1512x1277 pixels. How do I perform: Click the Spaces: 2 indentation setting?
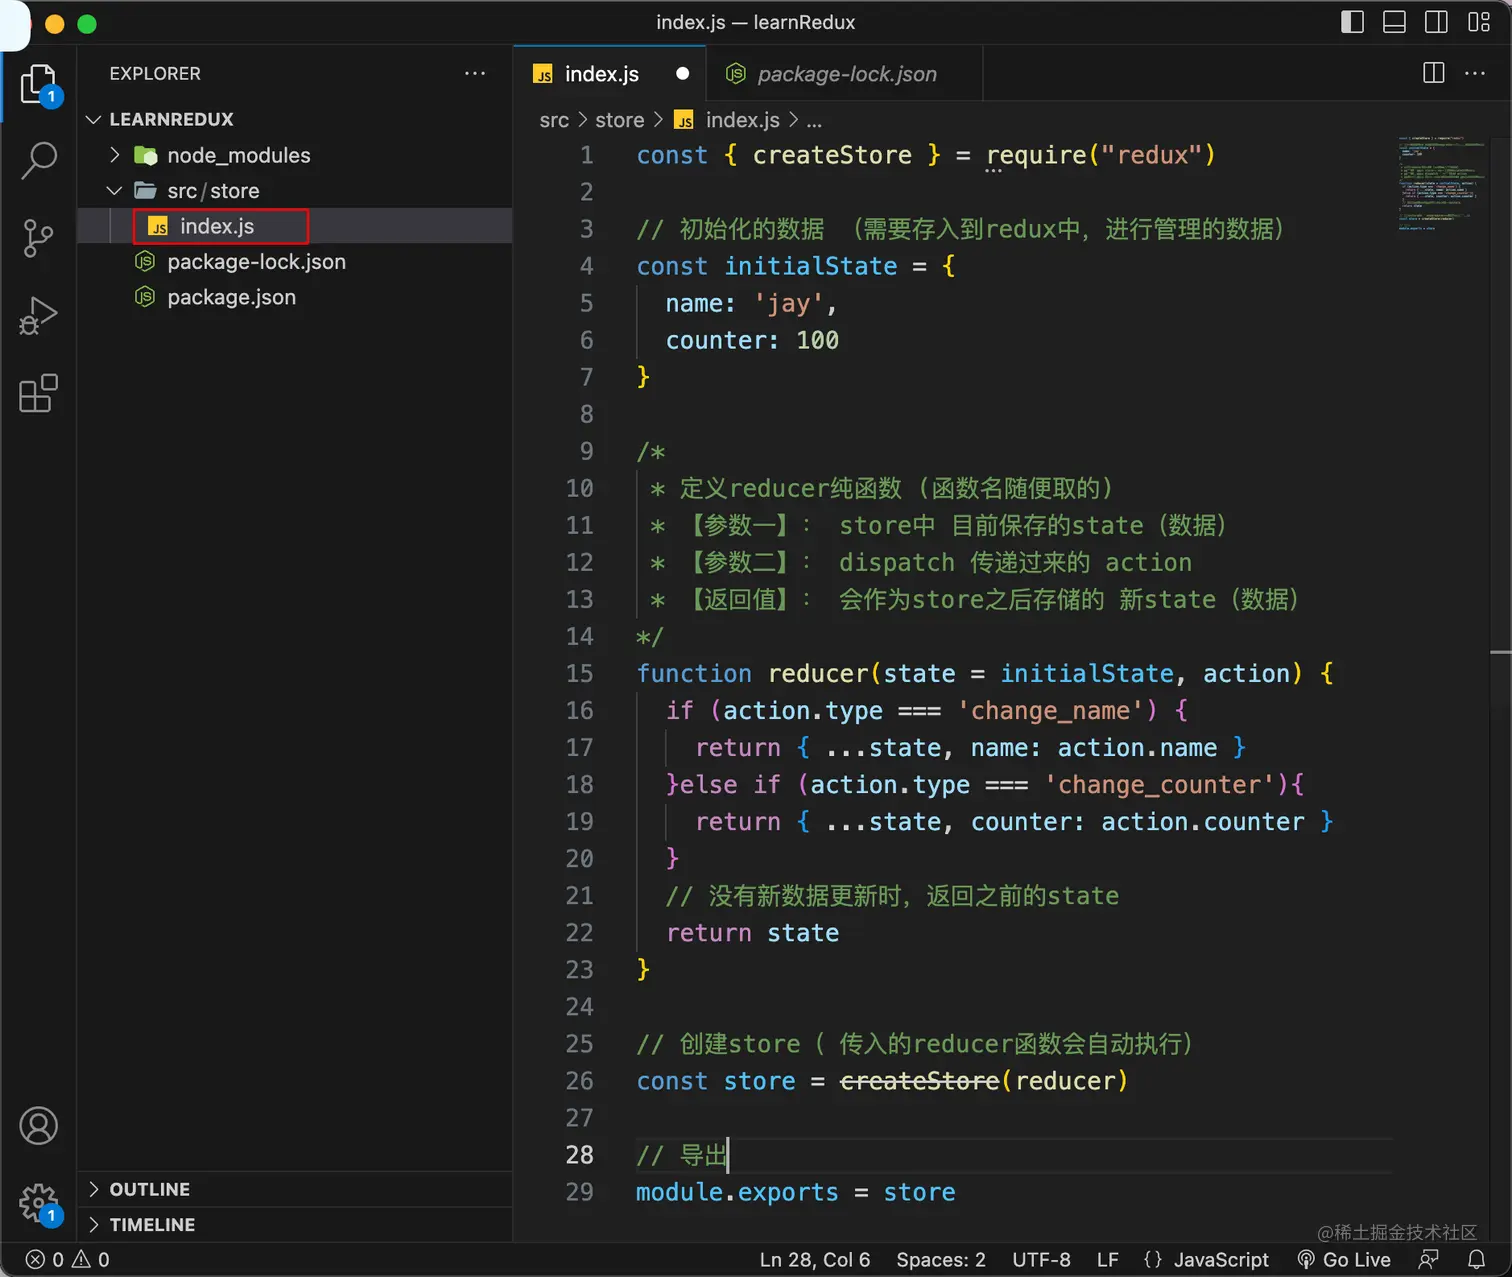[x=940, y=1259]
